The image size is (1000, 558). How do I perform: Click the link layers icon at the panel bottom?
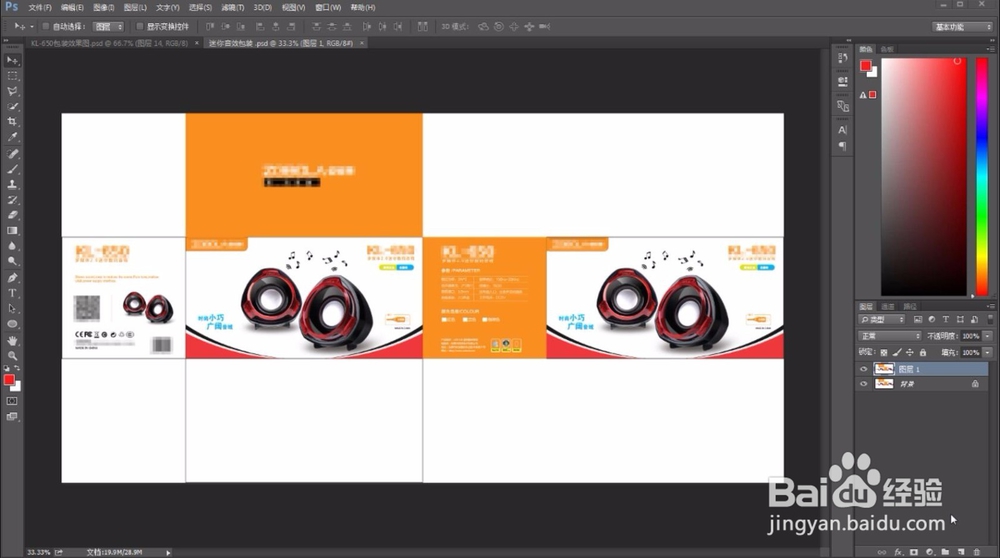click(x=882, y=552)
